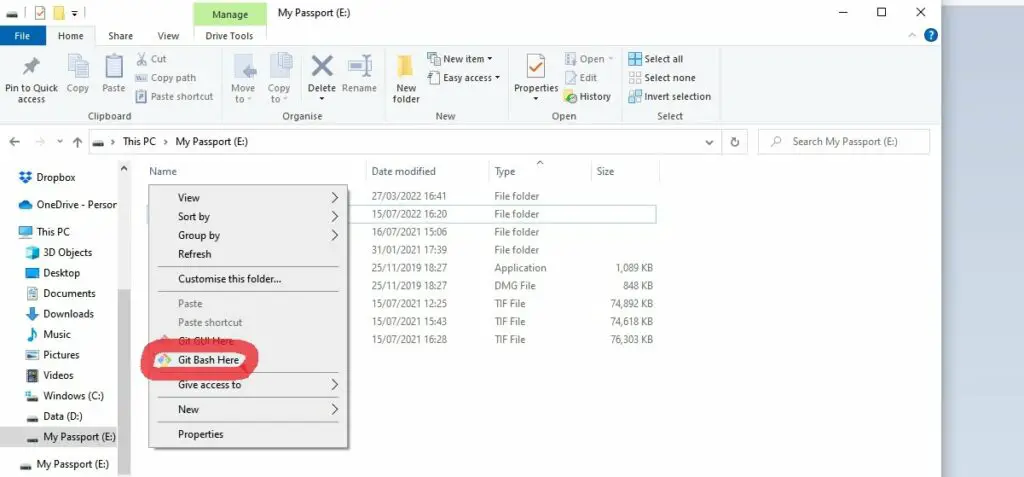
Task: Sort by the Name column header
Action: [255, 171]
